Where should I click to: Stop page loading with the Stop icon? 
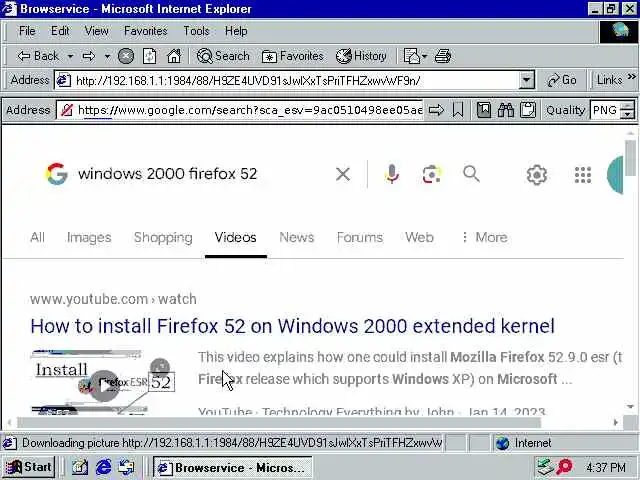(126, 56)
